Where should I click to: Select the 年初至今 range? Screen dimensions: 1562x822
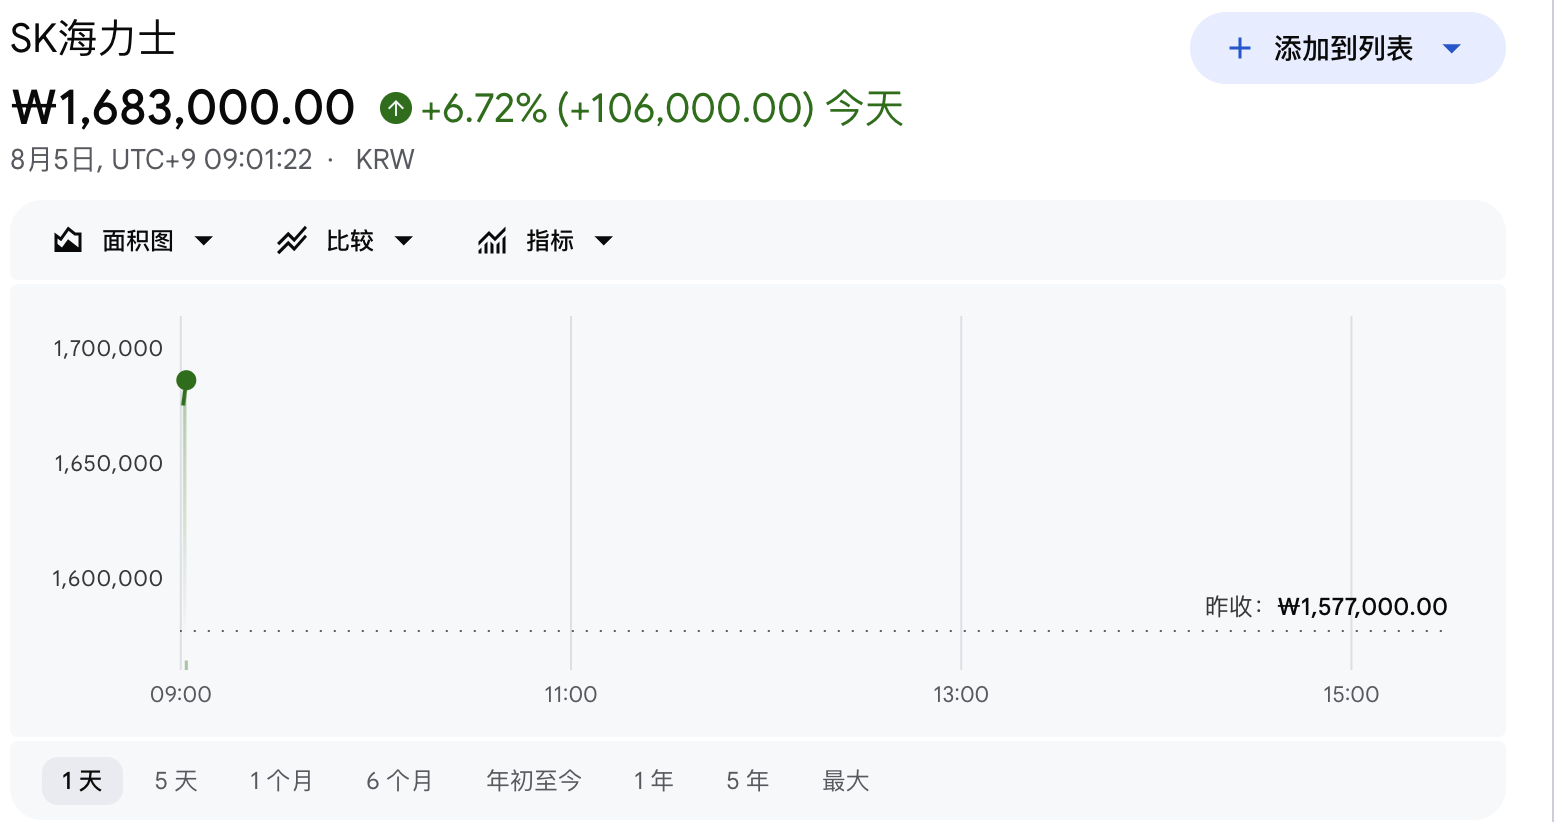tap(533, 781)
